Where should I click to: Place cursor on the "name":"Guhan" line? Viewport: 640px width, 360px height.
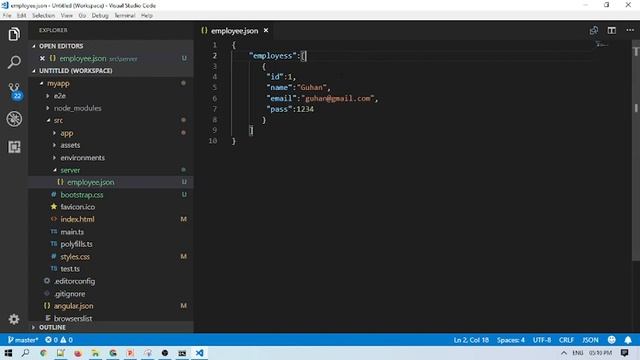[298, 87]
